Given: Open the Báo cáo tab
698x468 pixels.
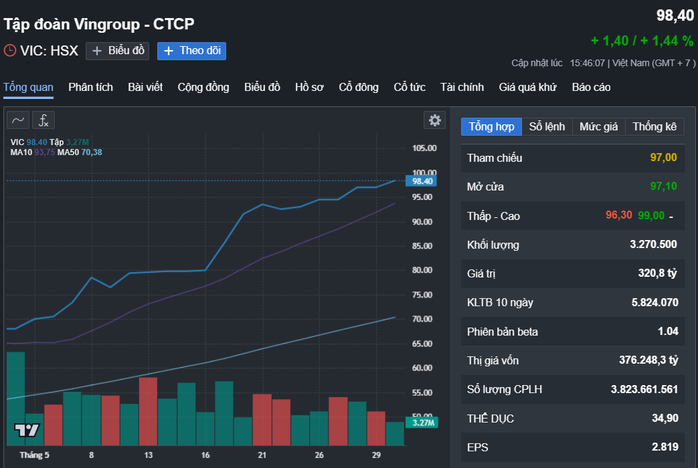Looking at the screenshot, I should coord(591,87).
